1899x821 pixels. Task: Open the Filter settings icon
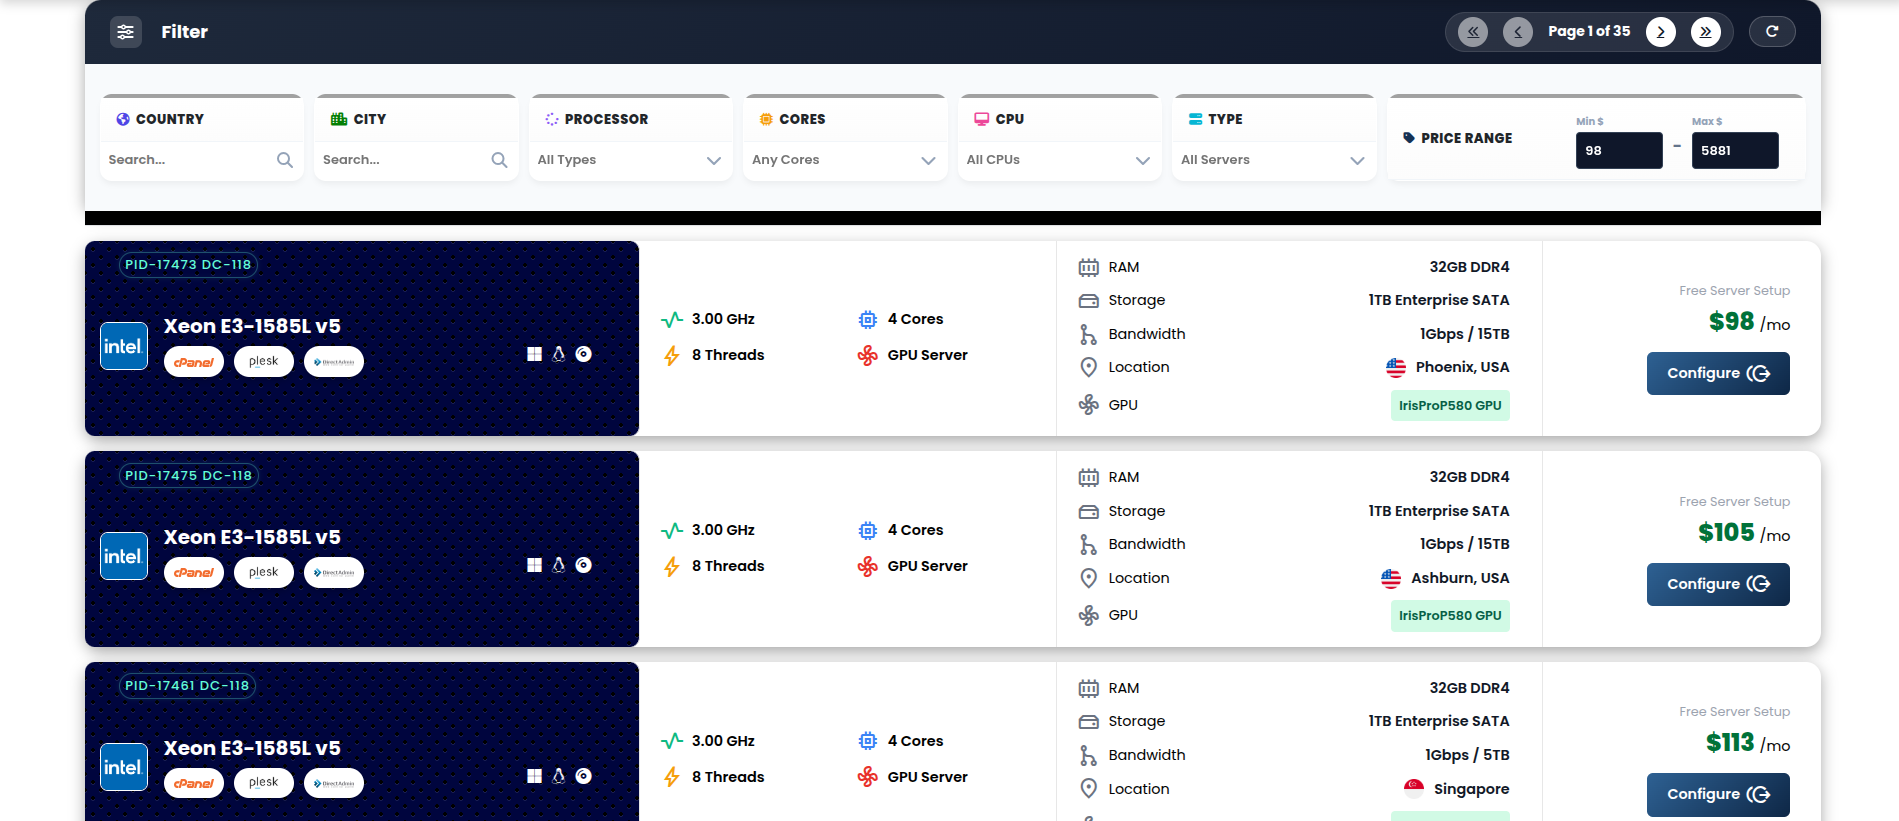125,32
